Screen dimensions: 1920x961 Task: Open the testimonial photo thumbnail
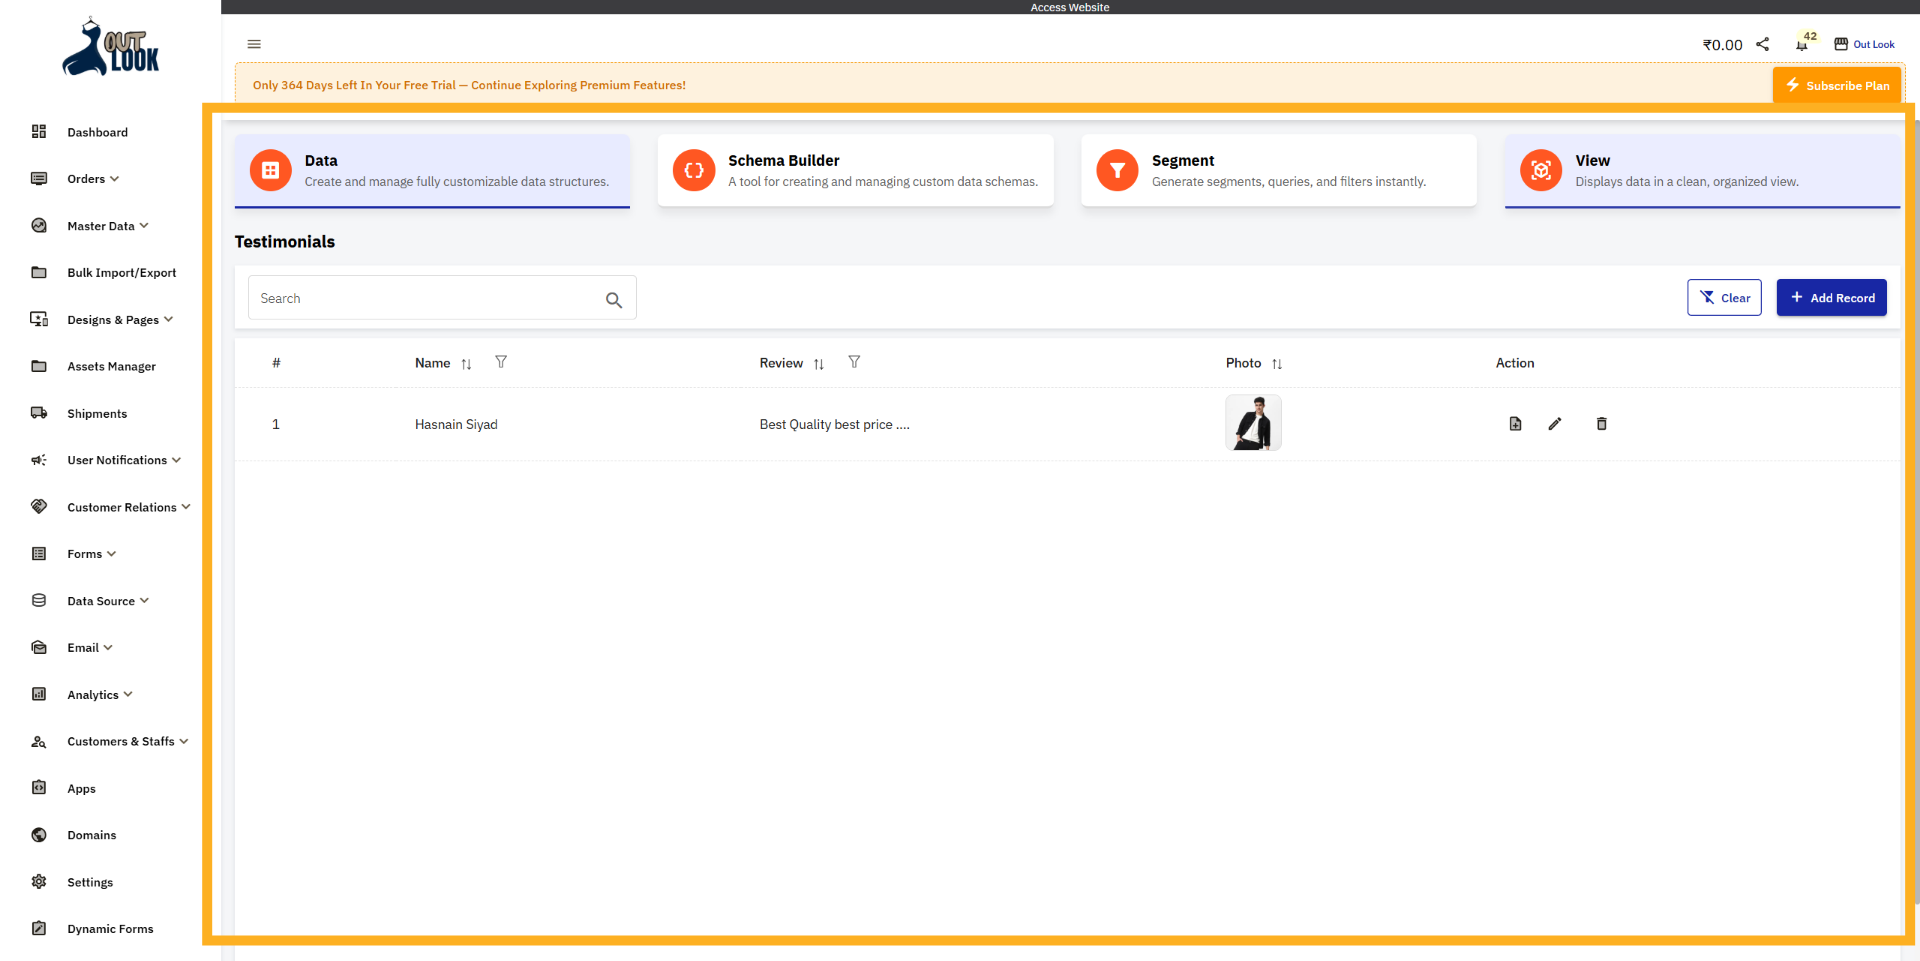(1253, 423)
